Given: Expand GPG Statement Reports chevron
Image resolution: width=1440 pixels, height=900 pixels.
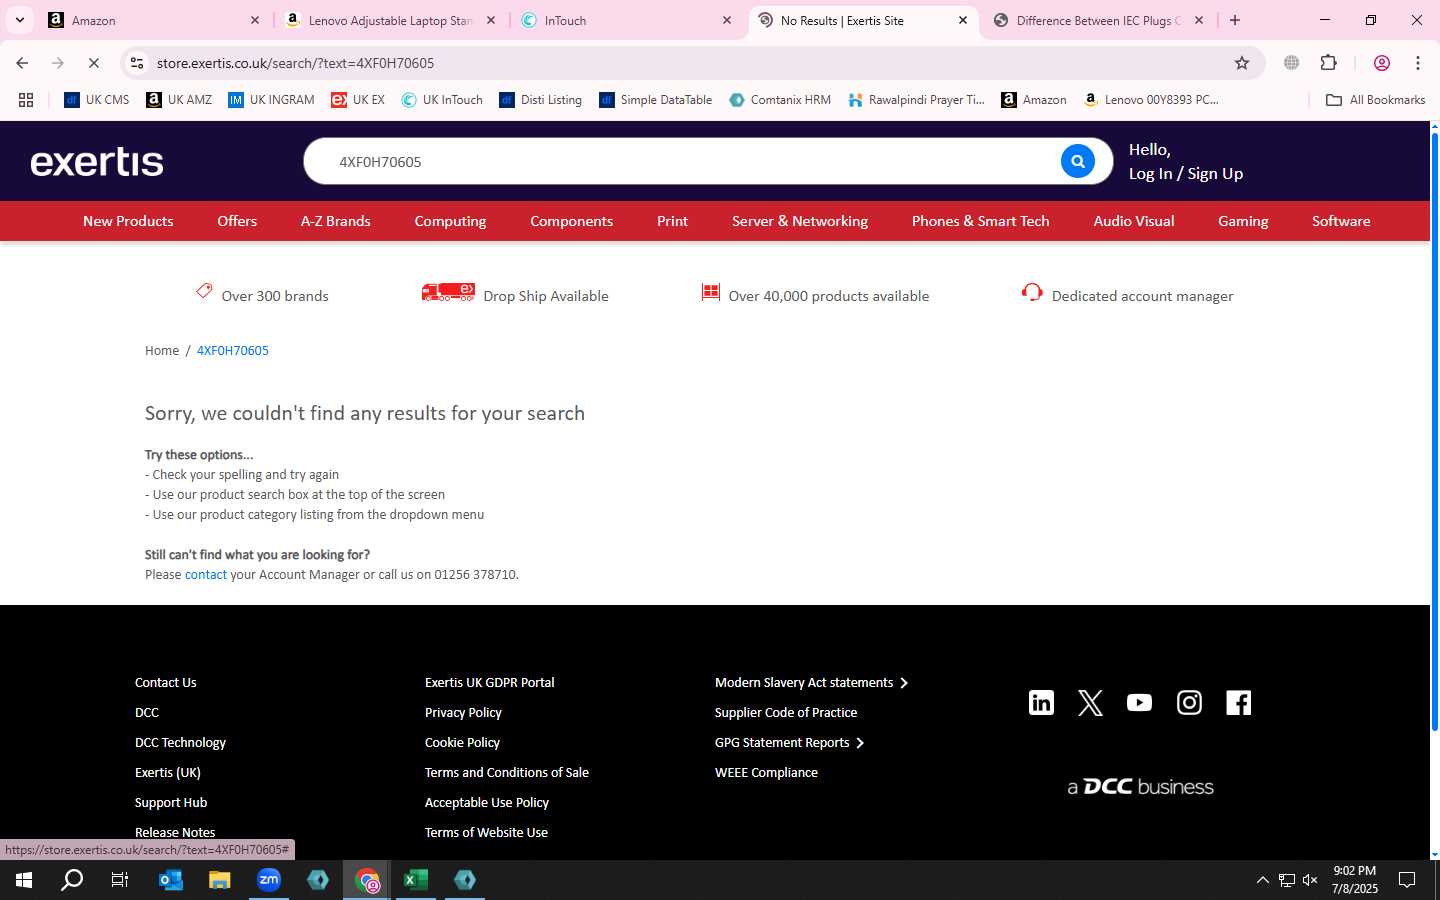Looking at the screenshot, I should (x=860, y=743).
